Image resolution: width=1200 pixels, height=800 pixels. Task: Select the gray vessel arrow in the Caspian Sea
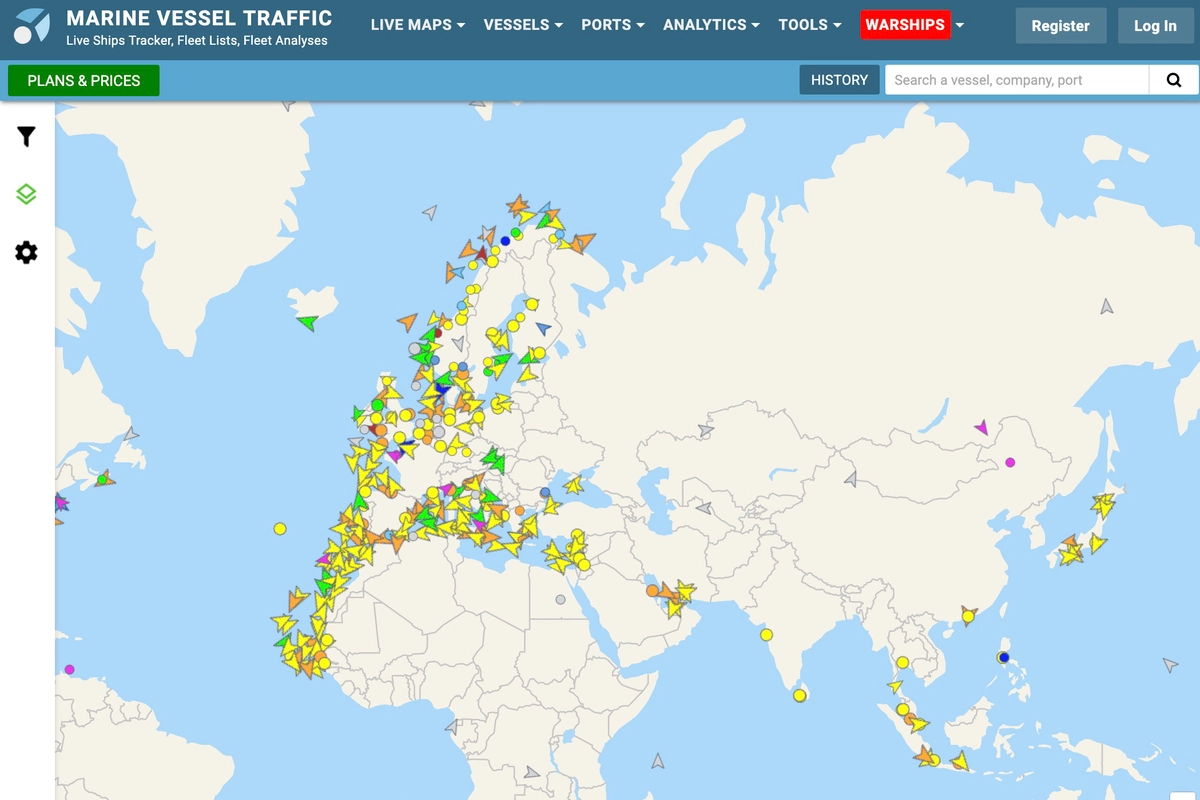704,507
